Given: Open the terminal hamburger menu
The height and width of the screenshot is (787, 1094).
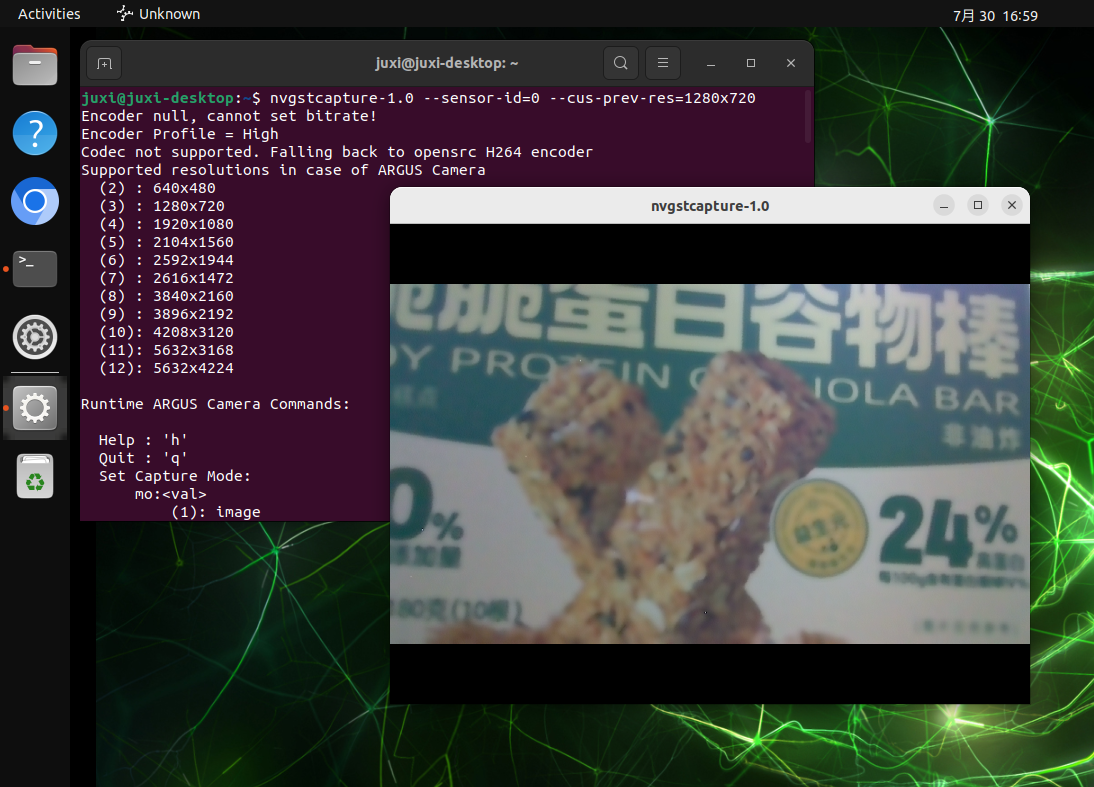Looking at the screenshot, I should (663, 63).
